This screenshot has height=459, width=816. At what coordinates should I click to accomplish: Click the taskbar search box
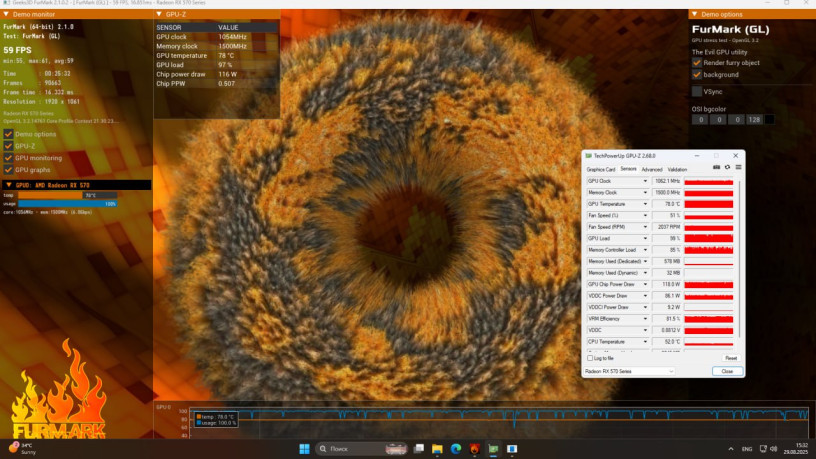pos(362,449)
